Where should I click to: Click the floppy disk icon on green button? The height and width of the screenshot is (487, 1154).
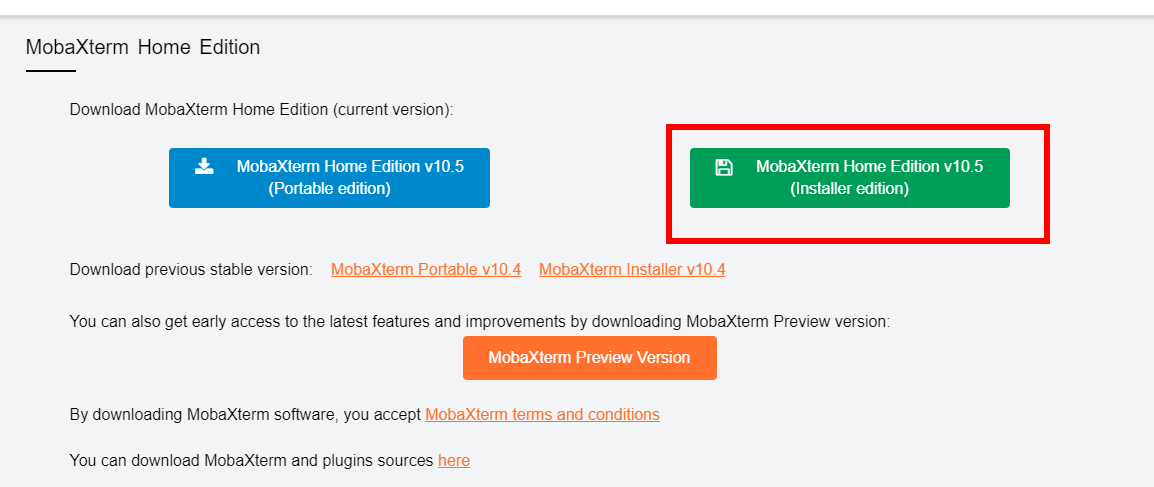click(724, 167)
